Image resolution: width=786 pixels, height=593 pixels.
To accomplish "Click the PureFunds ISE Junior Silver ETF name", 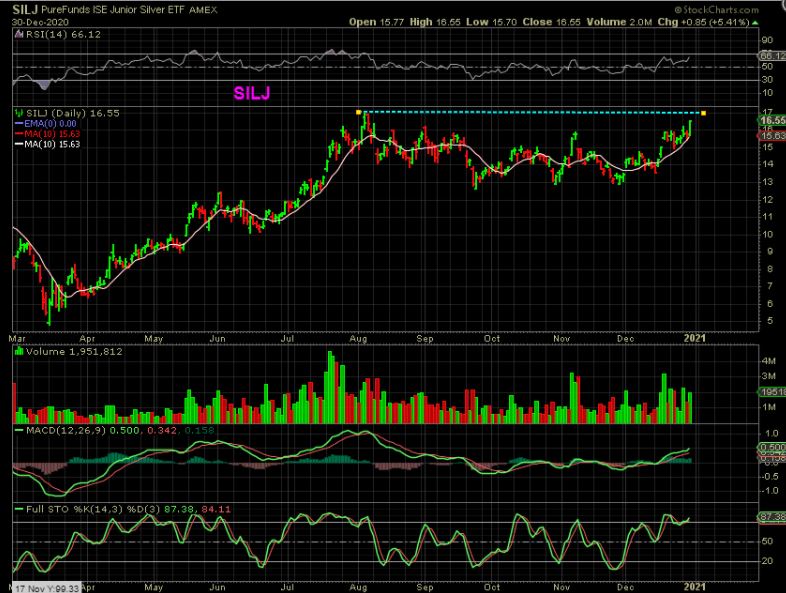I will (x=113, y=10).
